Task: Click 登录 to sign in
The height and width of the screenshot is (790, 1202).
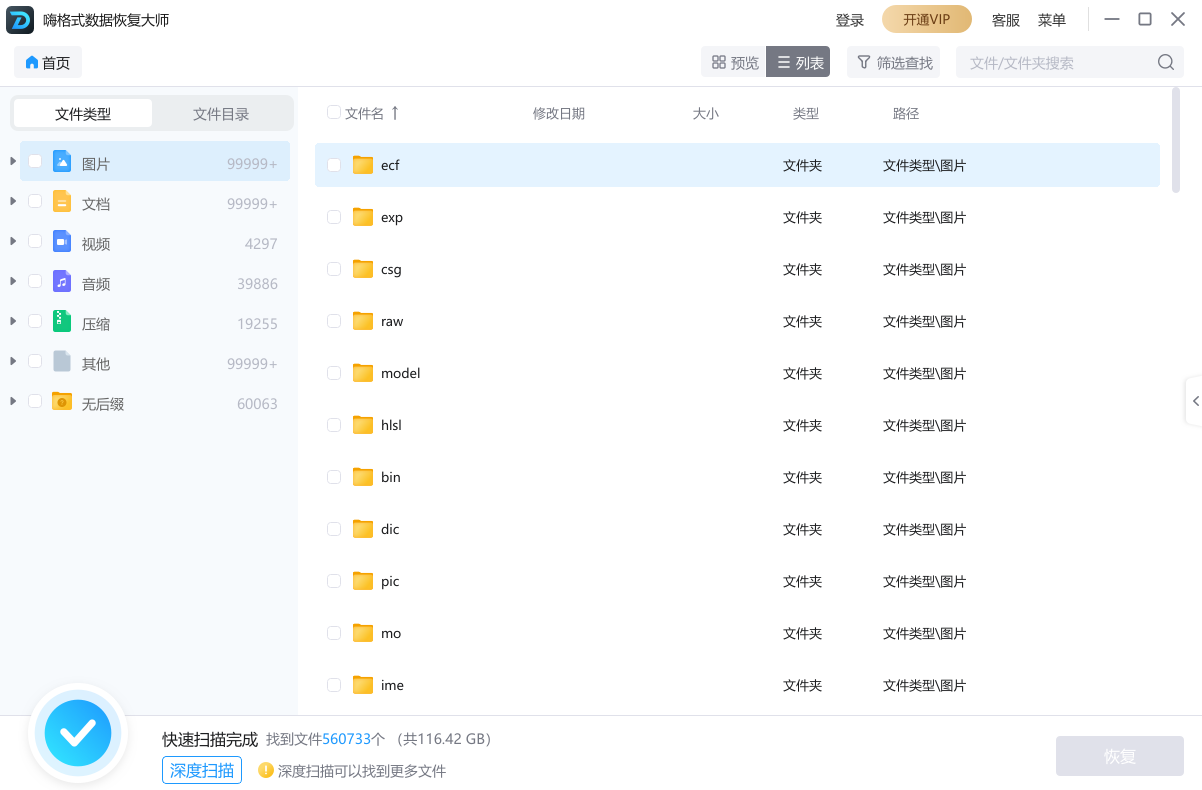Action: (849, 19)
